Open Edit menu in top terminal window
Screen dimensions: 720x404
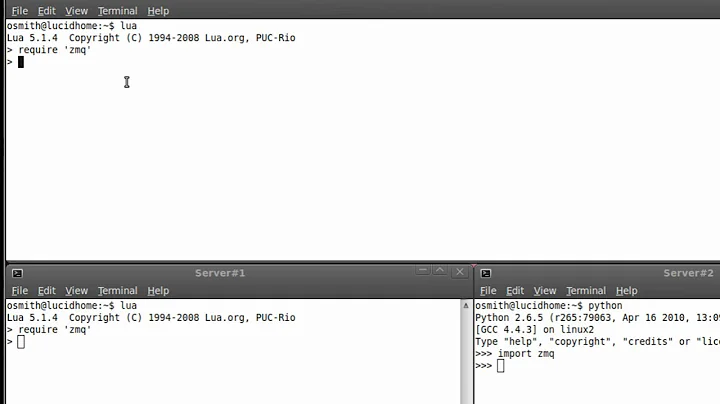tap(46, 11)
